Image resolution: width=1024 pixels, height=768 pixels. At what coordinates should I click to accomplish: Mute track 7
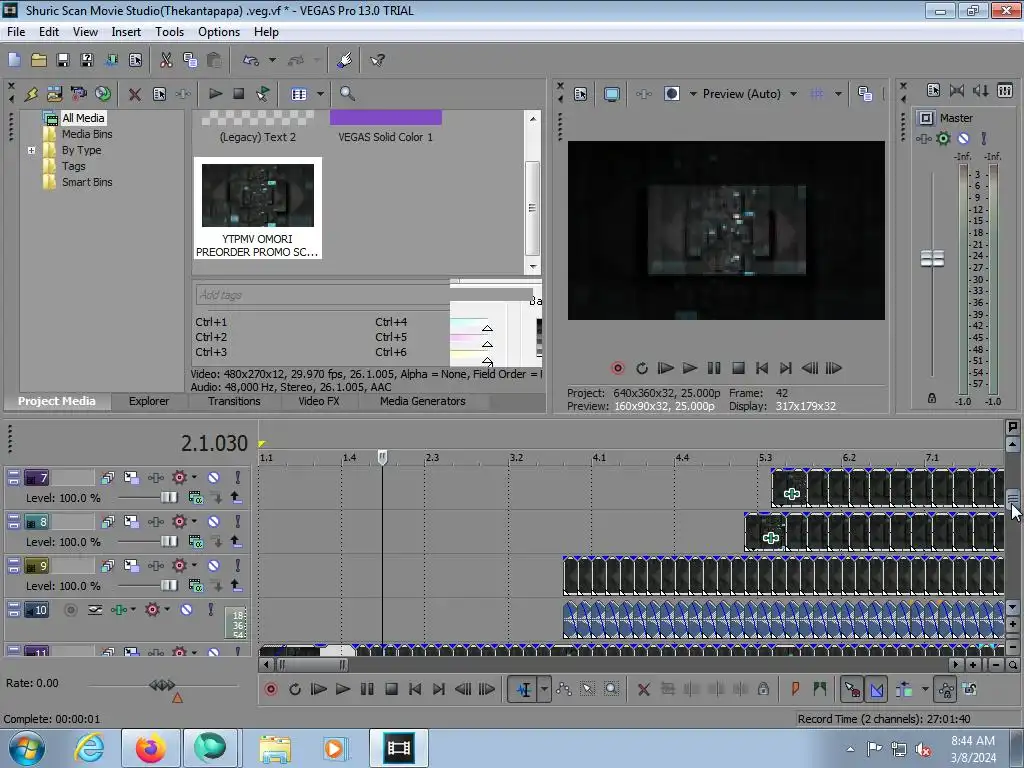coord(214,478)
